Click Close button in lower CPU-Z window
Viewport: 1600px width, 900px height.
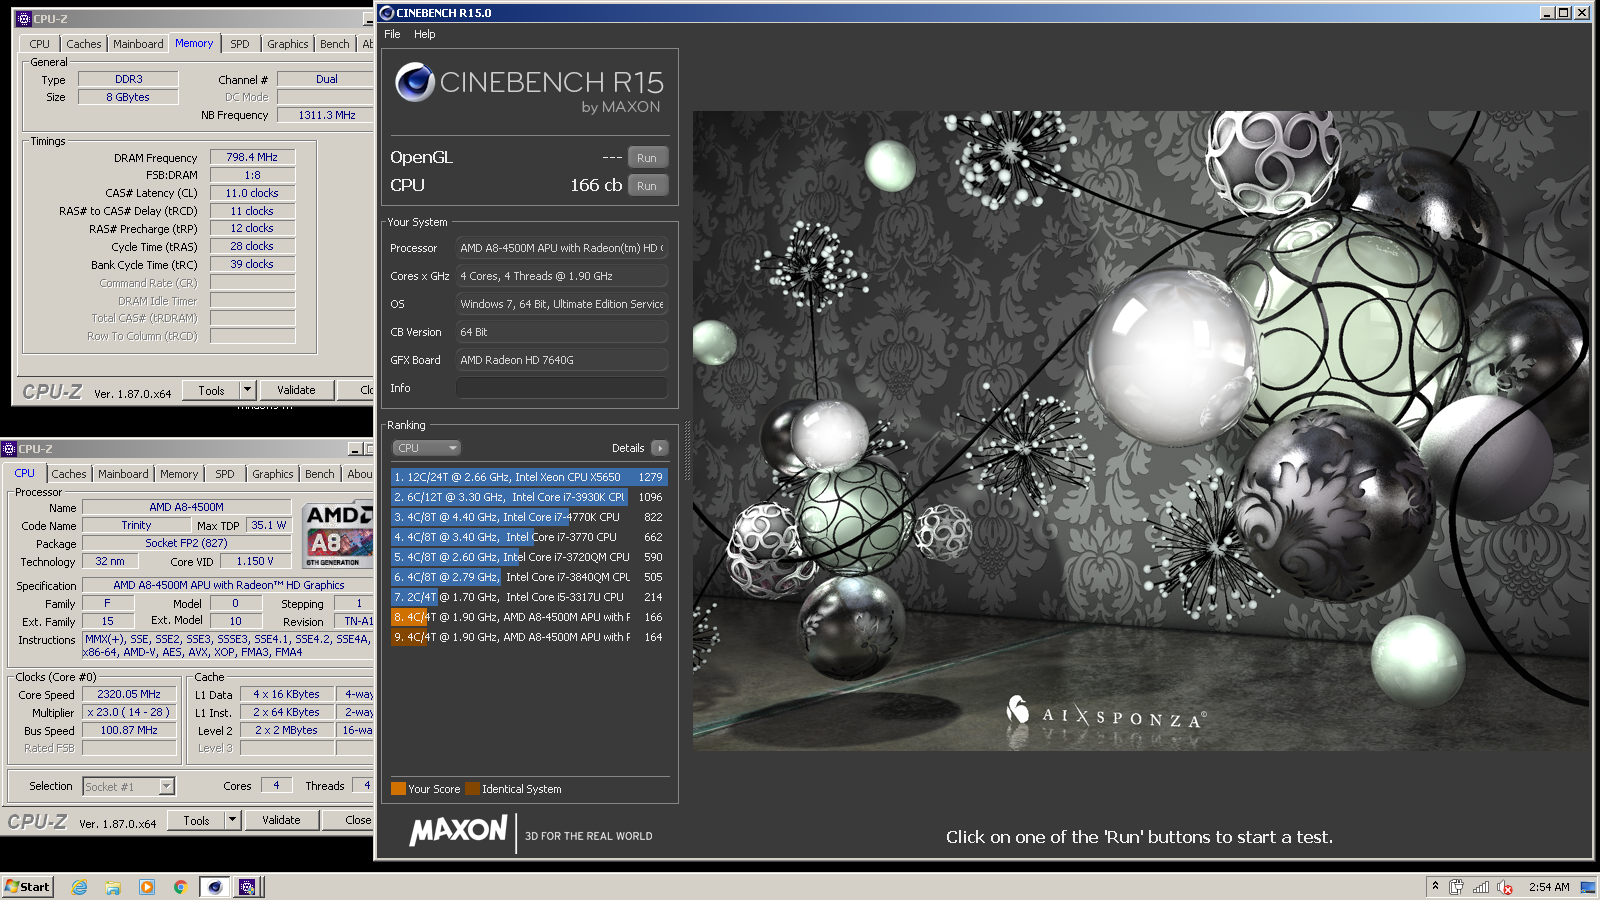tap(348, 820)
